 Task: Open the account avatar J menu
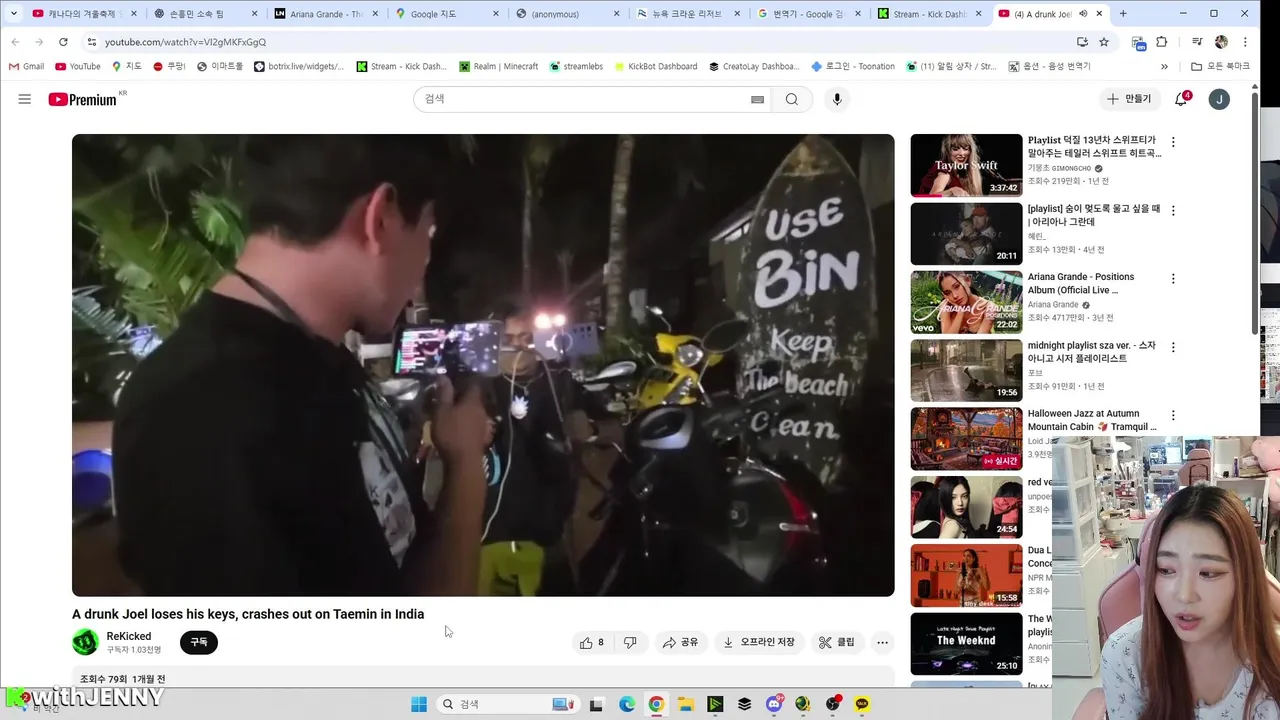click(x=1219, y=99)
